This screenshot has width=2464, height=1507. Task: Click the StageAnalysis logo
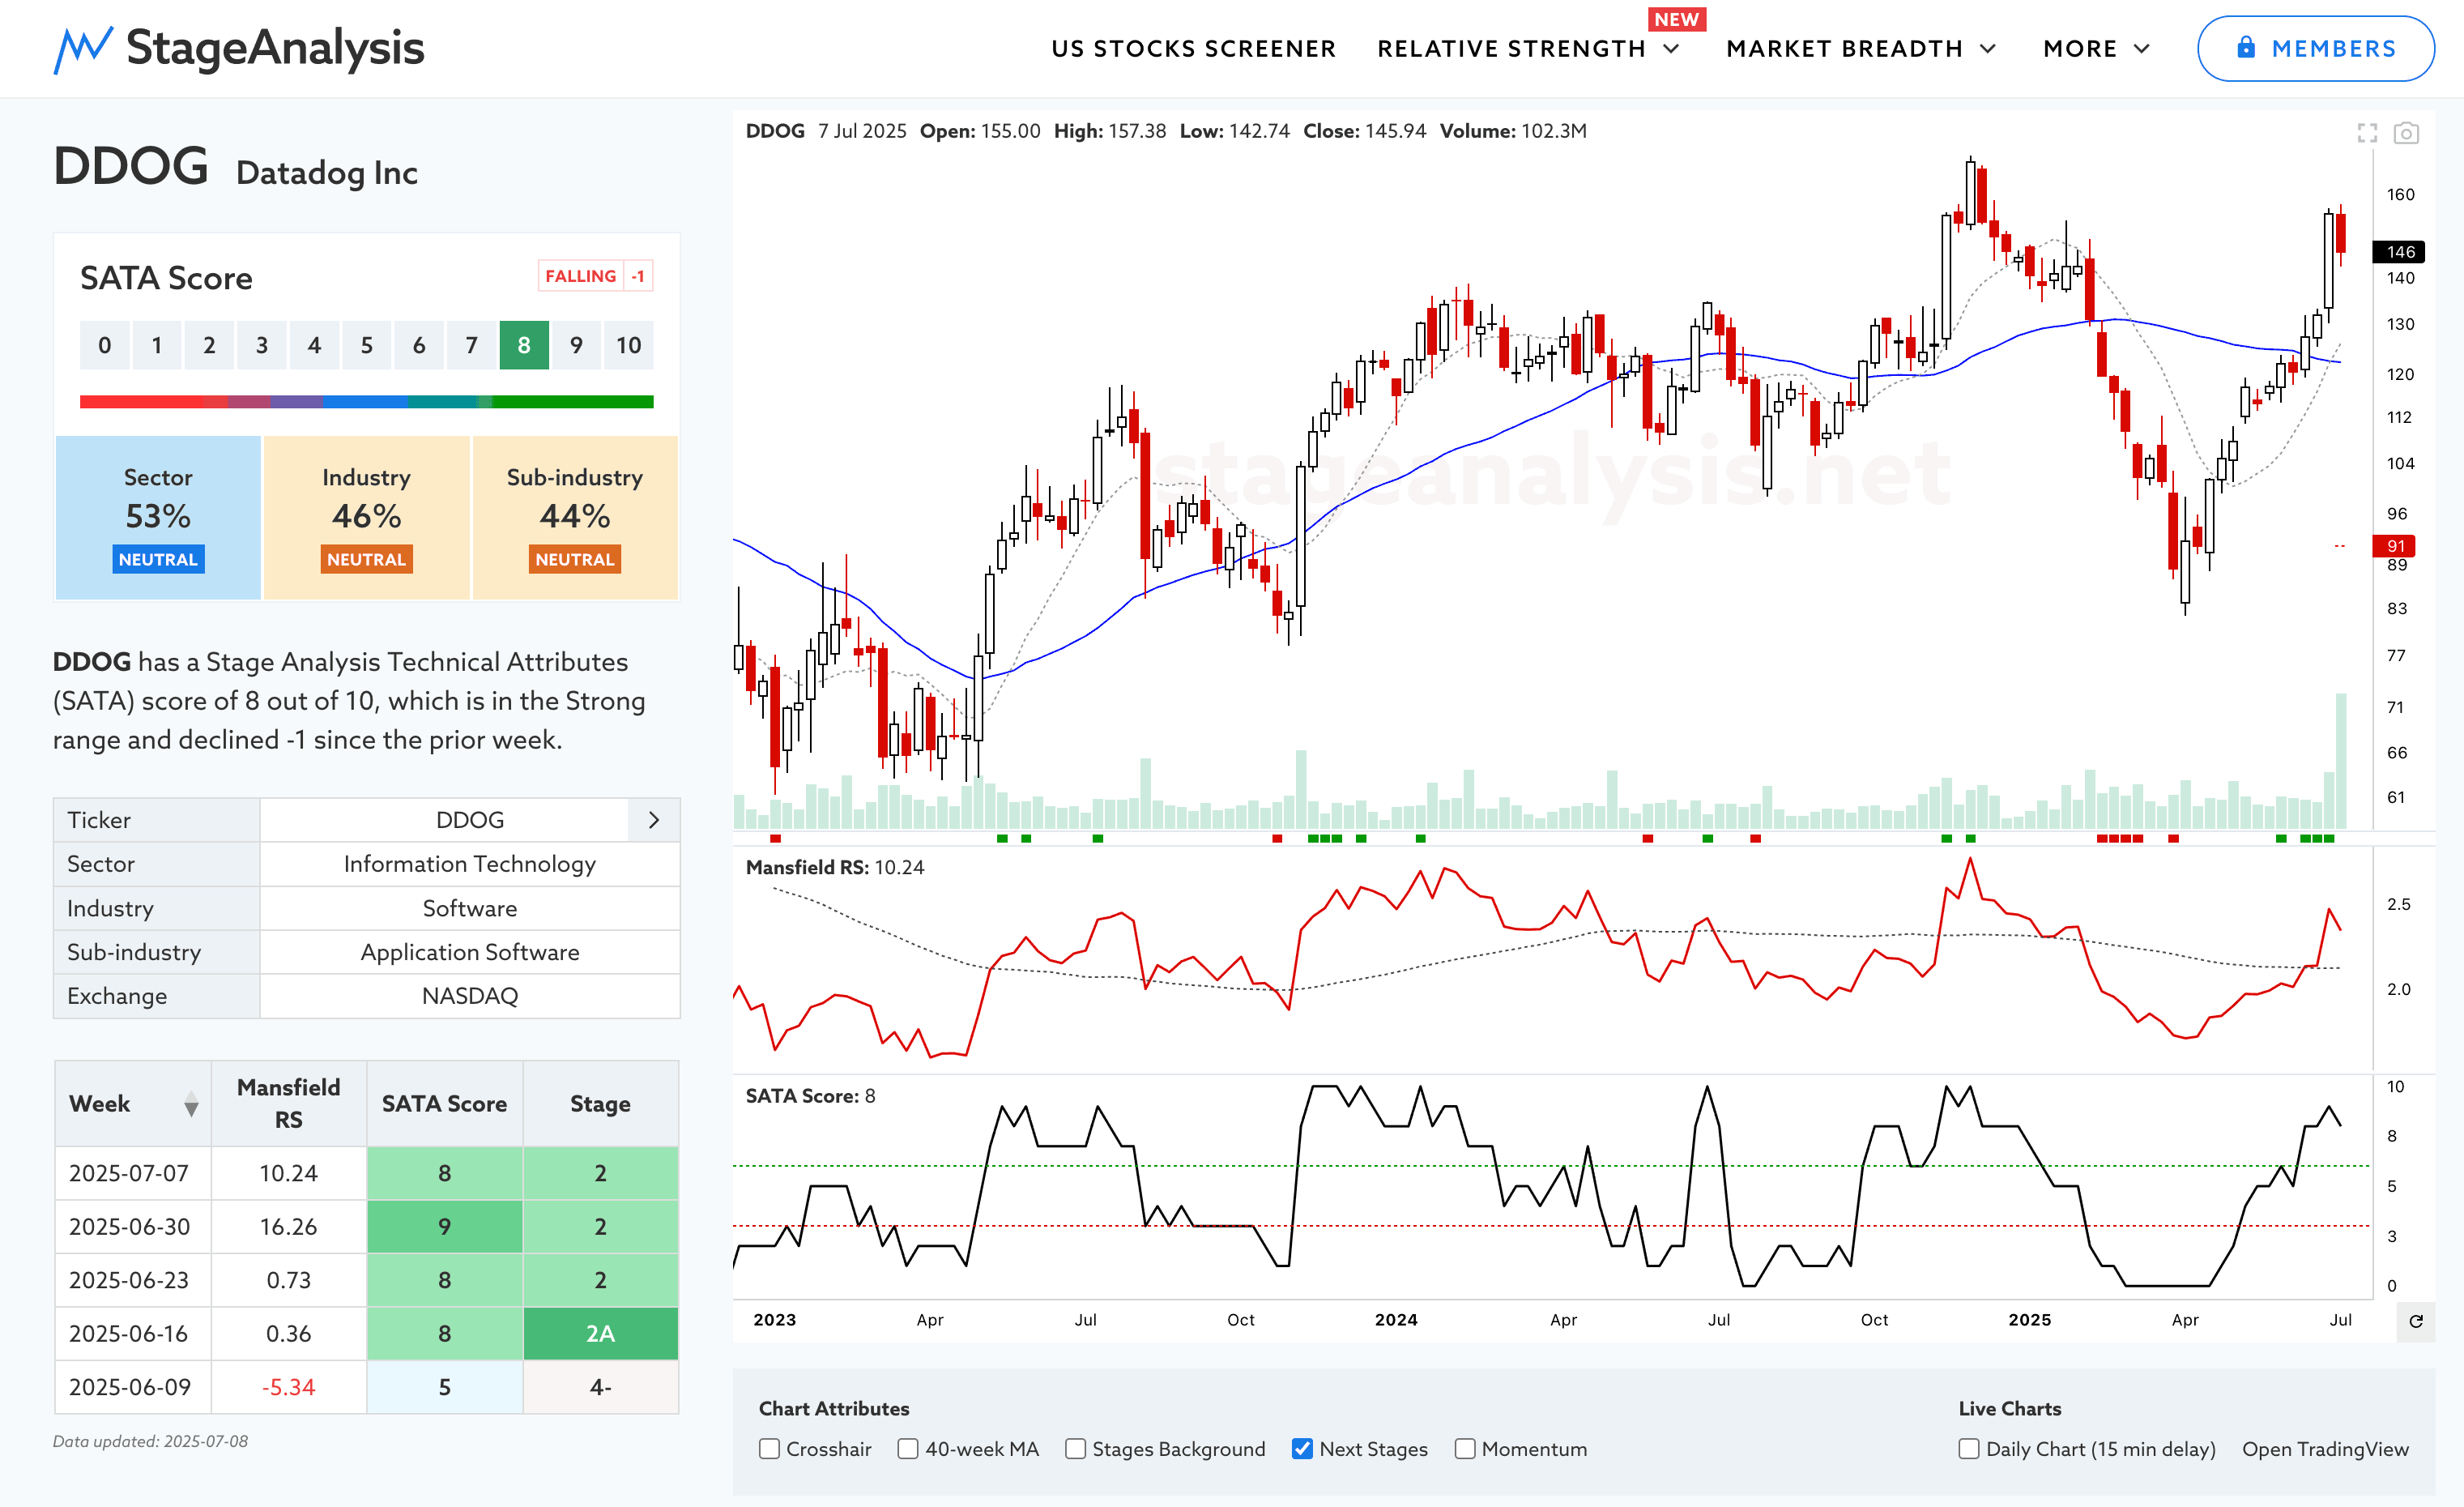click(239, 48)
